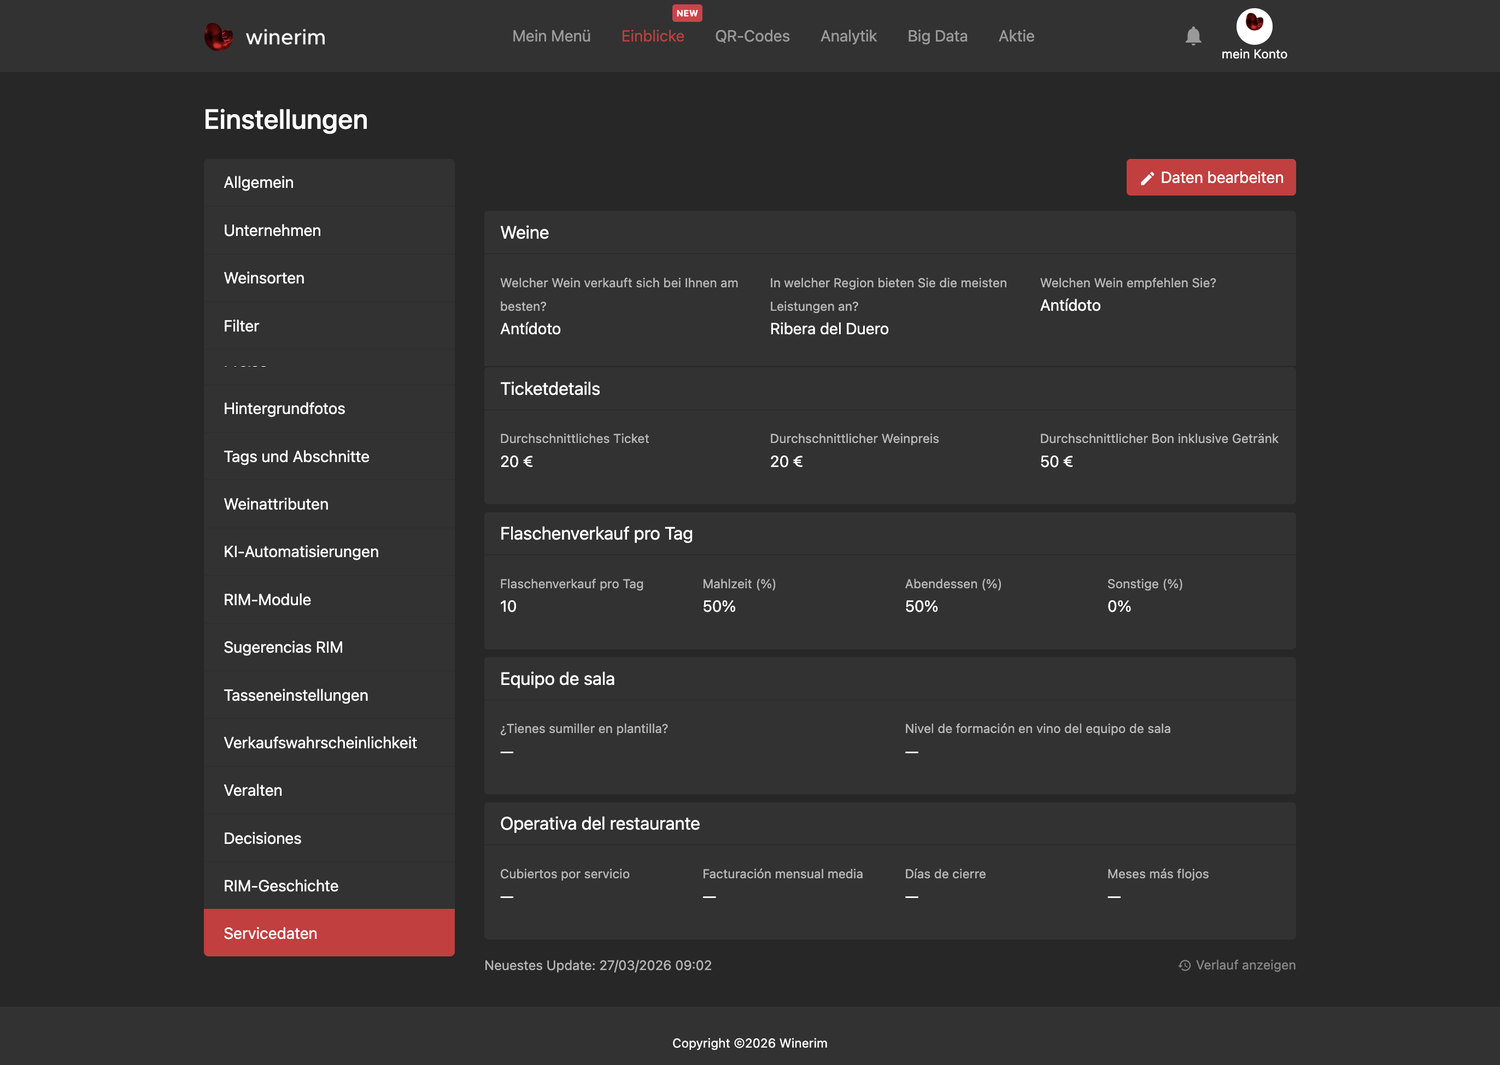The image size is (1500, 1065).
Task: Select the active Servicedaten entry
Action: (x=329, y=933)
